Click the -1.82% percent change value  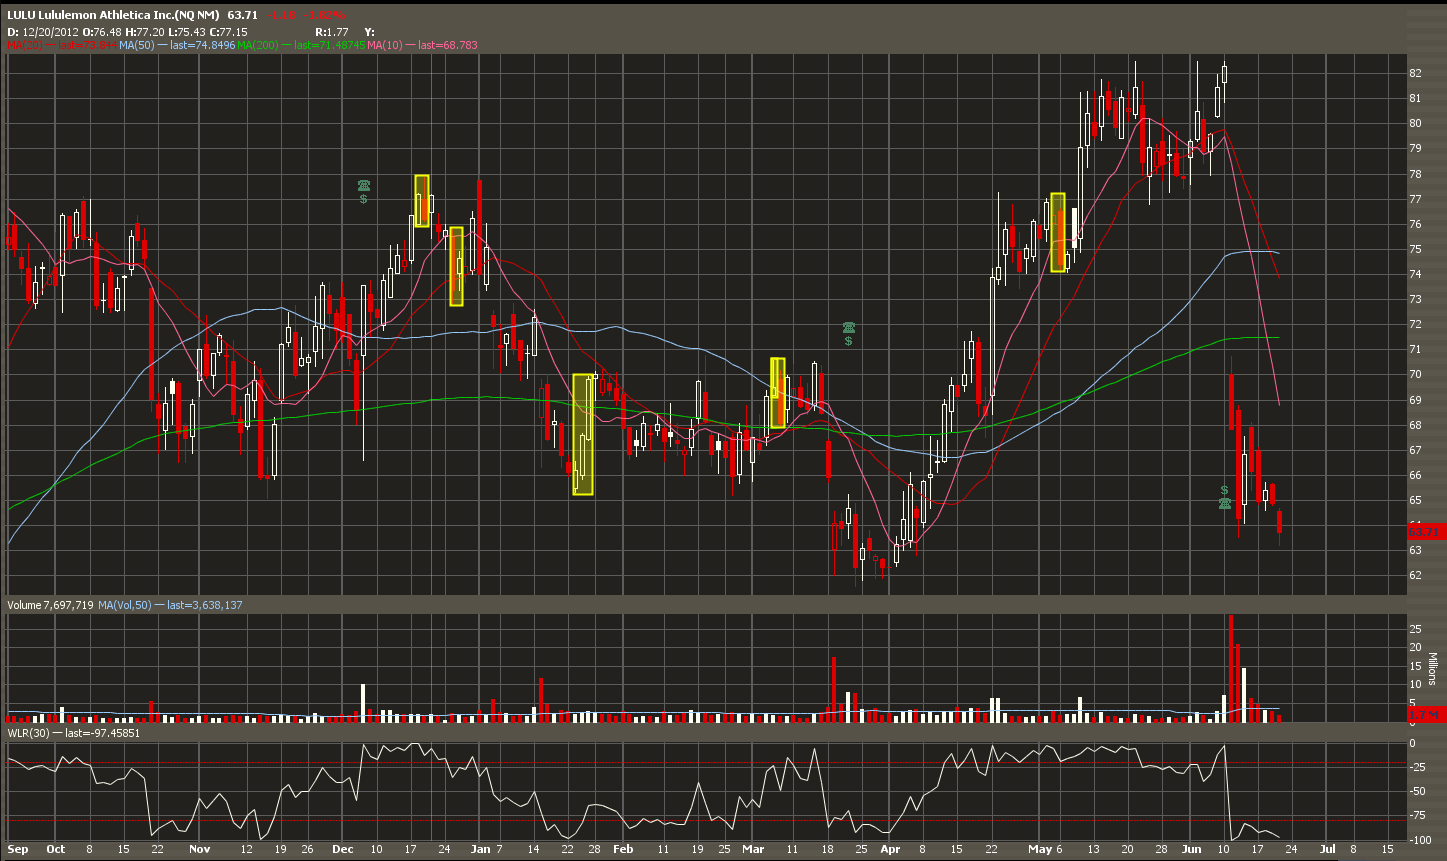(x=326, y=15)
